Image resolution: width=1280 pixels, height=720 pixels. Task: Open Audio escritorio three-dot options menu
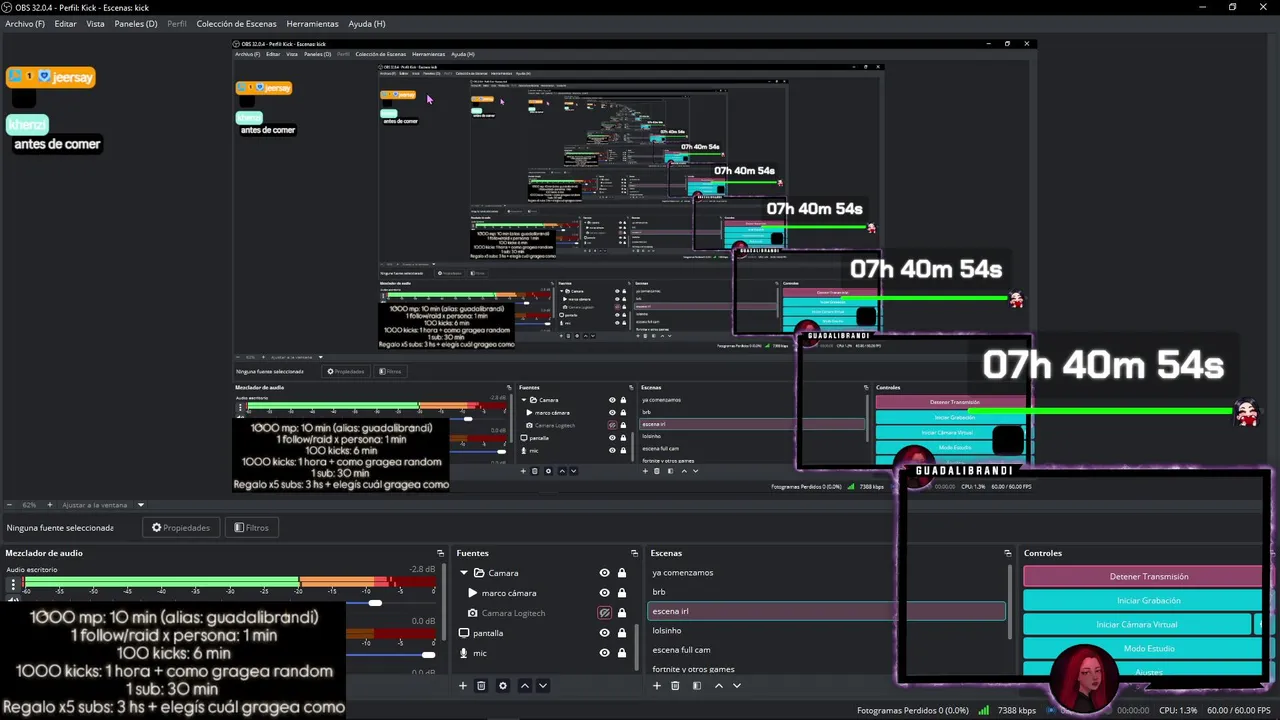point(13,584)
